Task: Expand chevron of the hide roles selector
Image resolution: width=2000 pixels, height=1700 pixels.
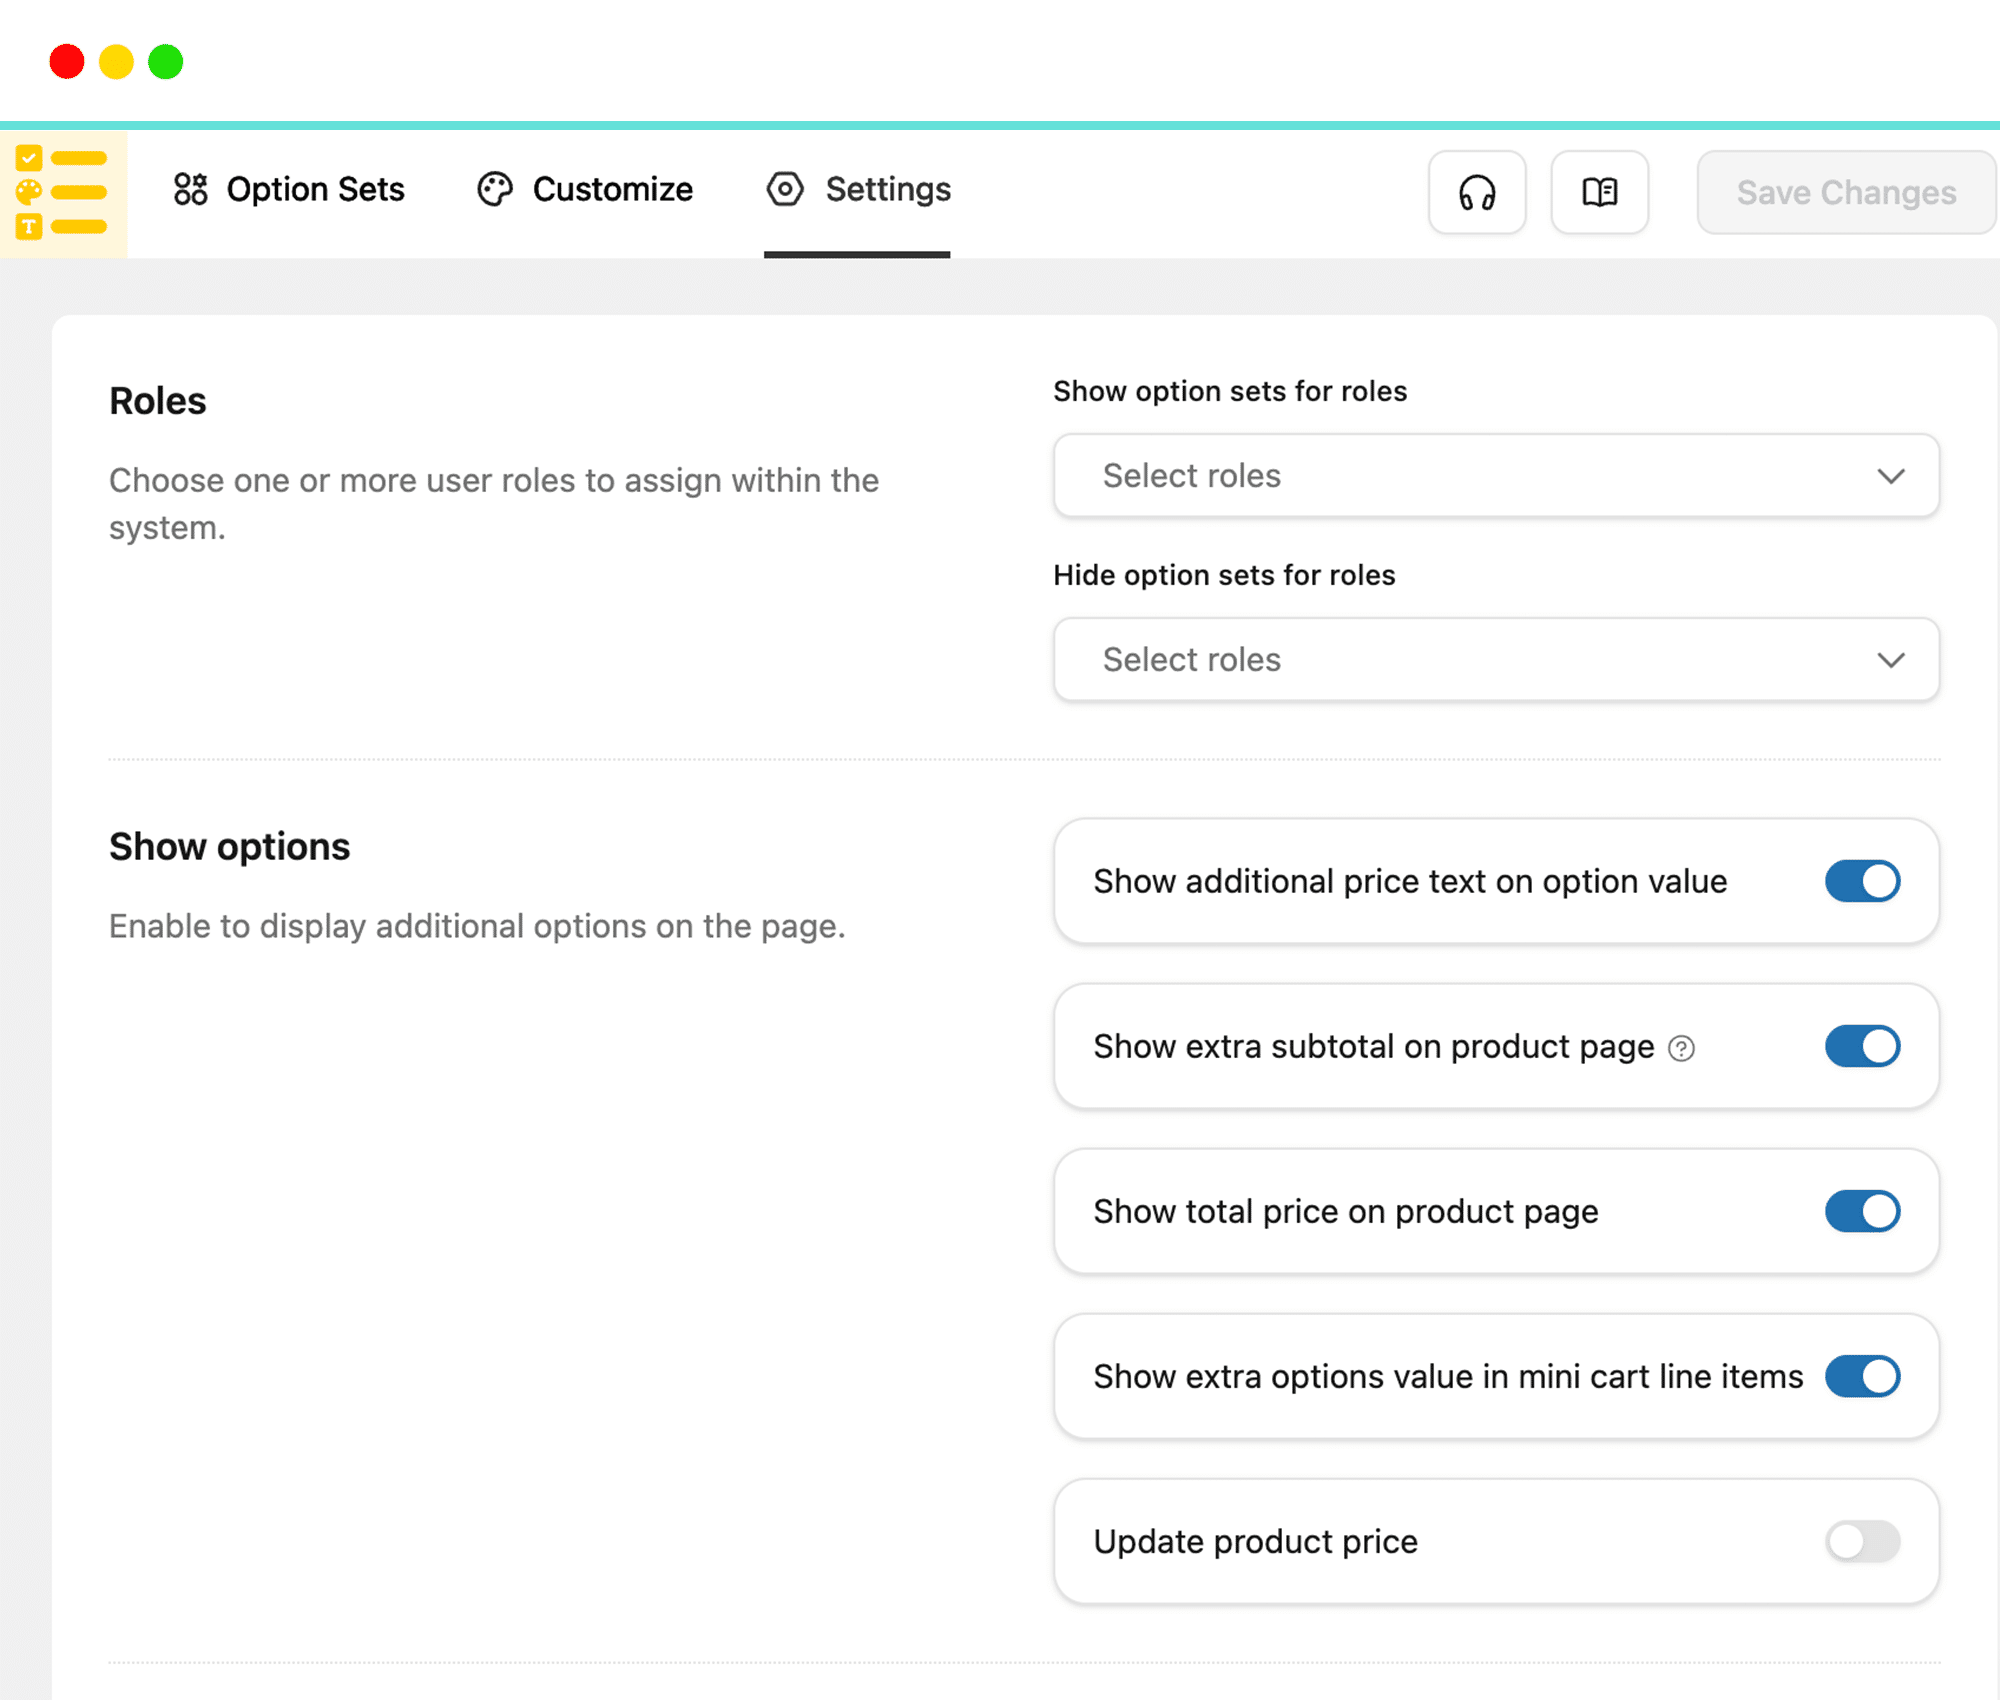Action: [1890, 660]
